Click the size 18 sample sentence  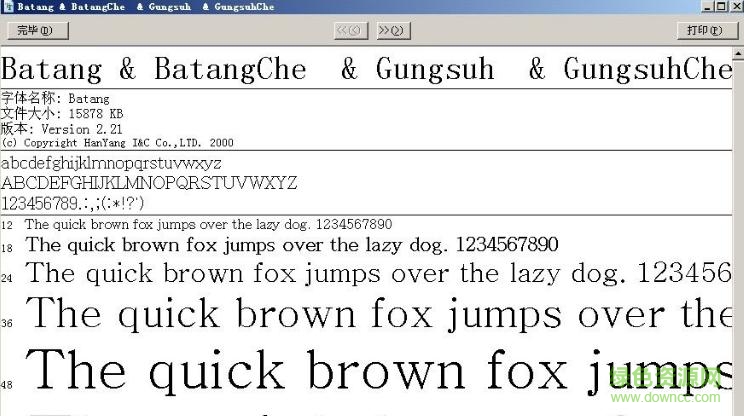(x=292, y=245)
